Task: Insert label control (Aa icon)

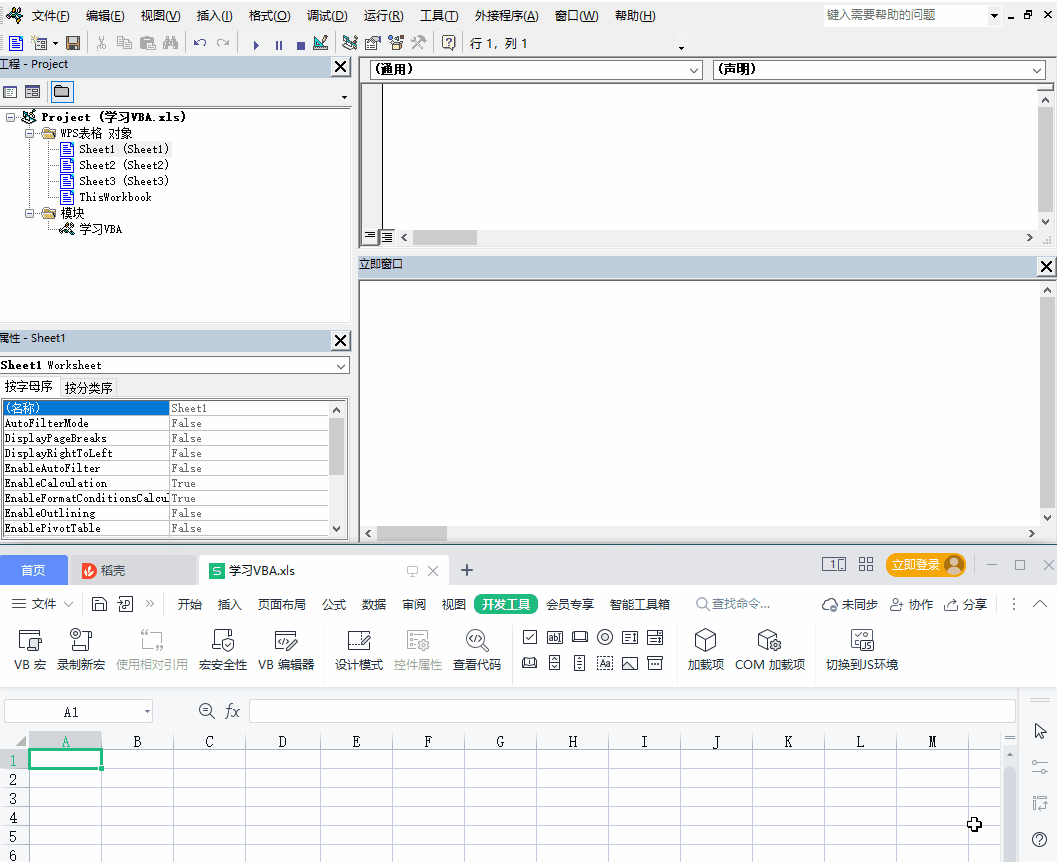Action: 605,664
